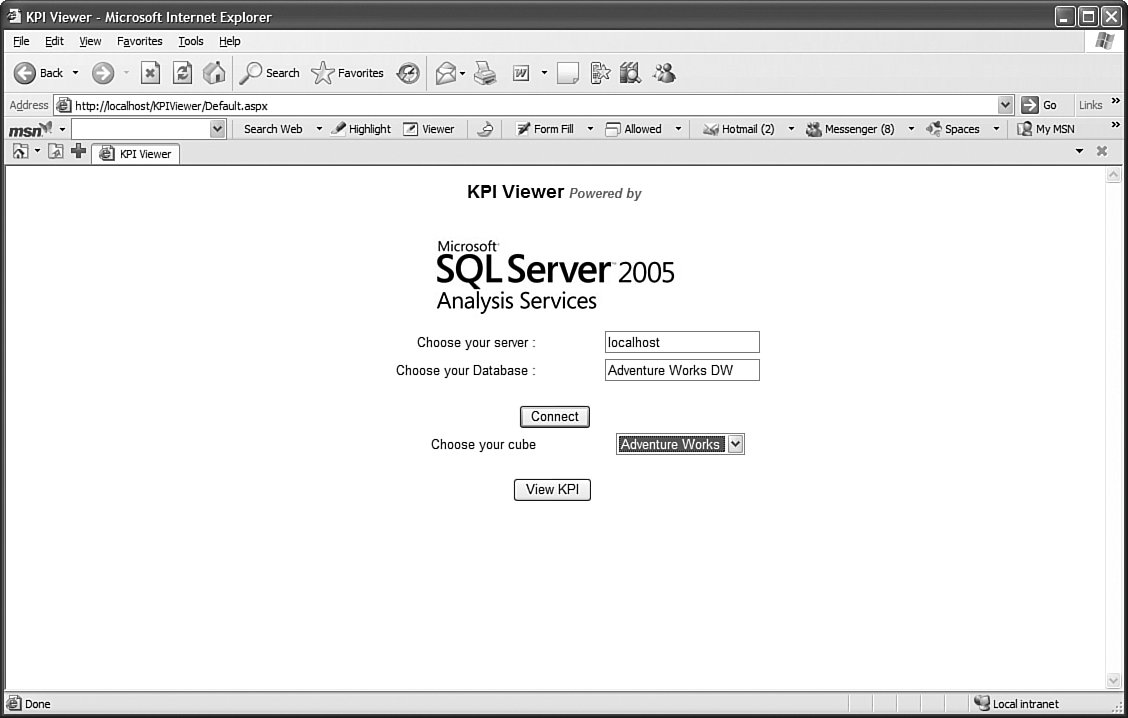Expand the MSN search box dropdown

pos(217,129)
